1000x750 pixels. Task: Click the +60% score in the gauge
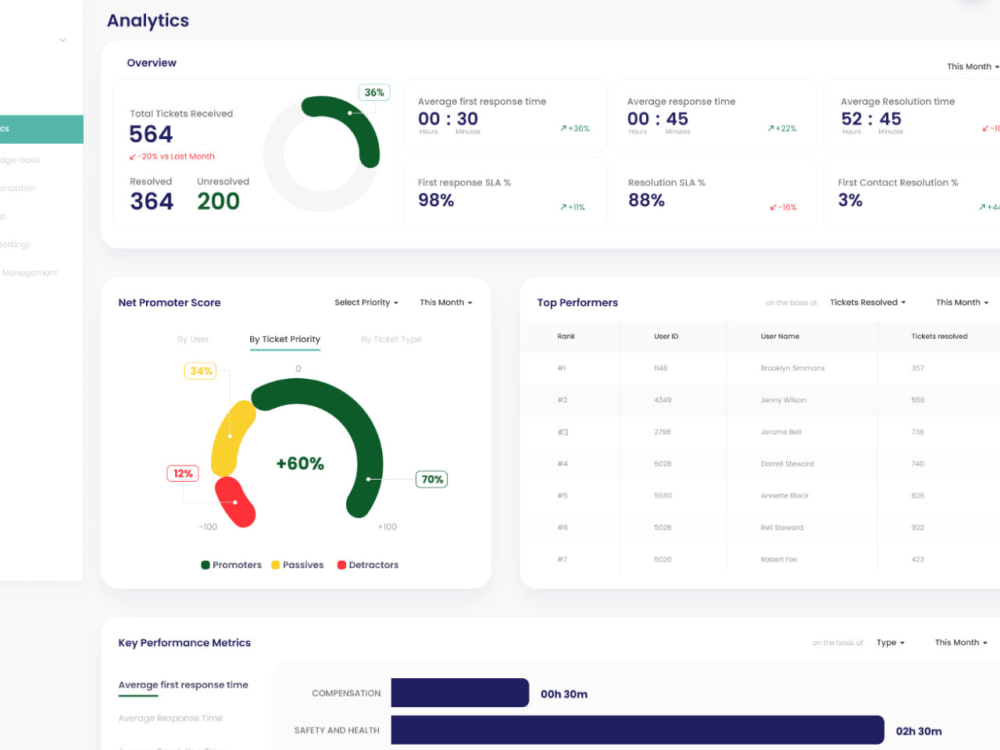point(300,464)
